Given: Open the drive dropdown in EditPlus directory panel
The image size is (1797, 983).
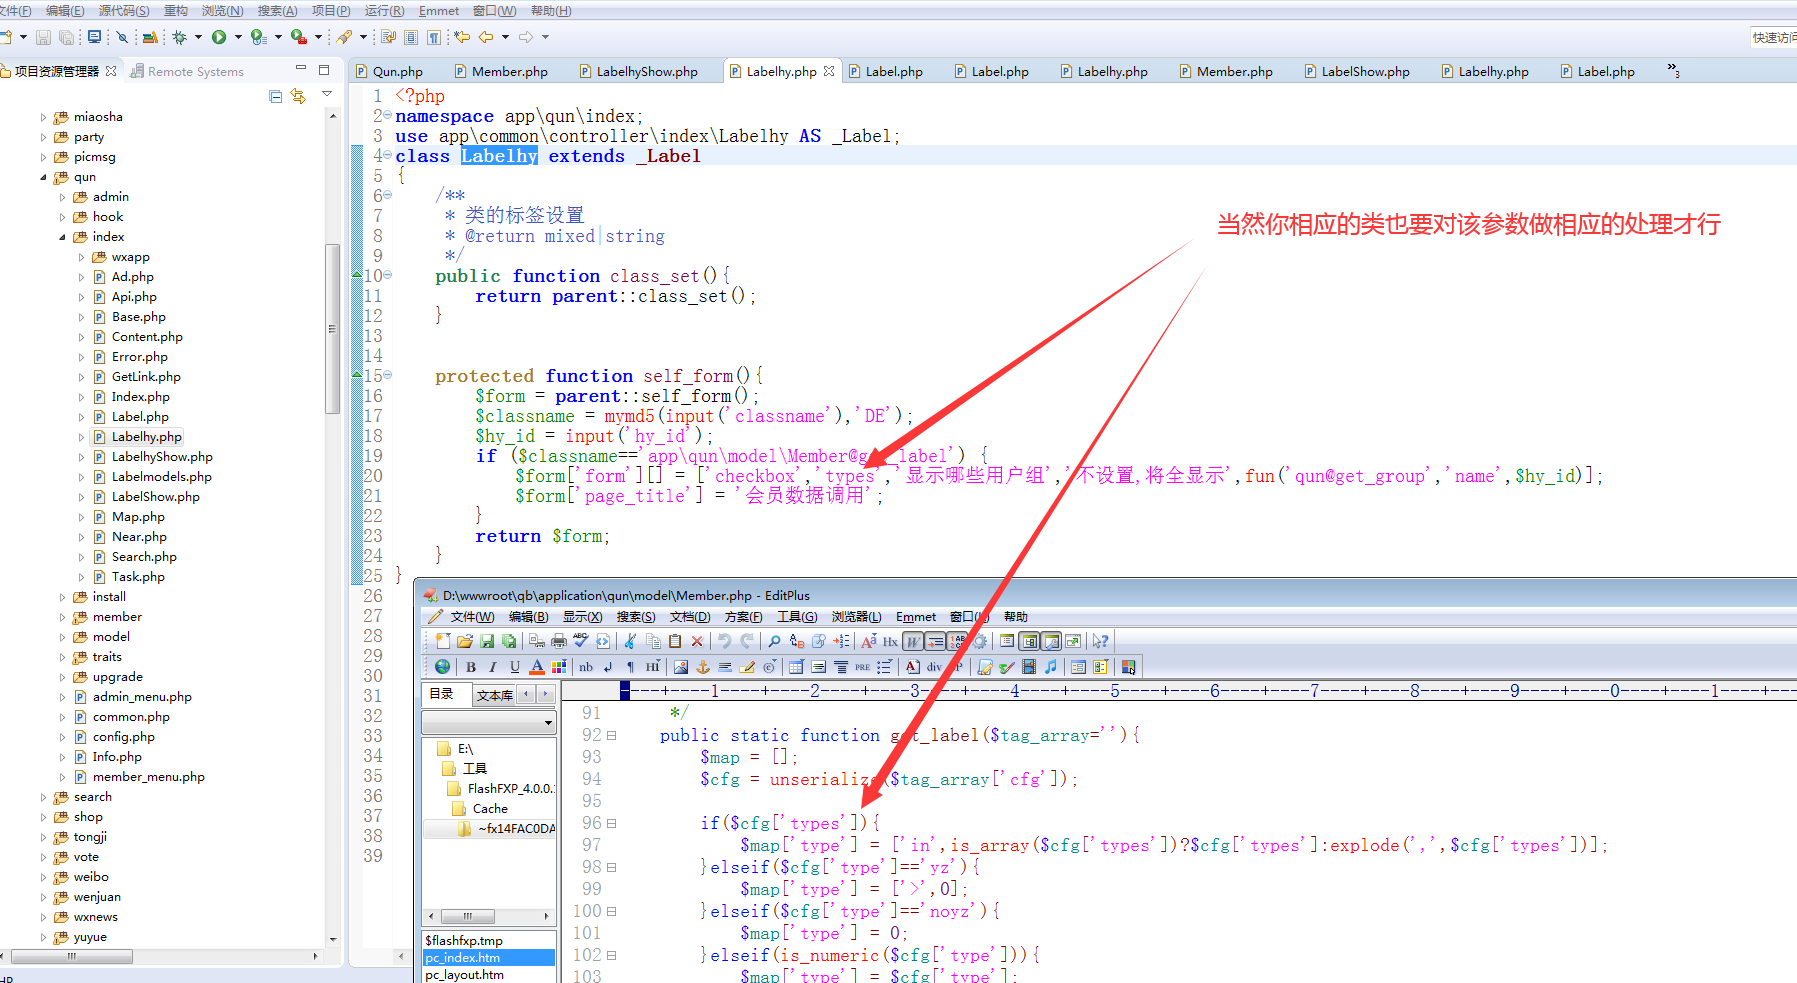Looking at the screenshot, I should (548, 722).
